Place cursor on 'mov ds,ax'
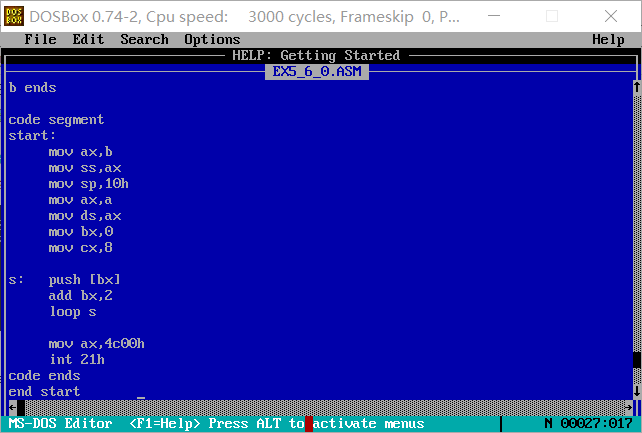 84,216
